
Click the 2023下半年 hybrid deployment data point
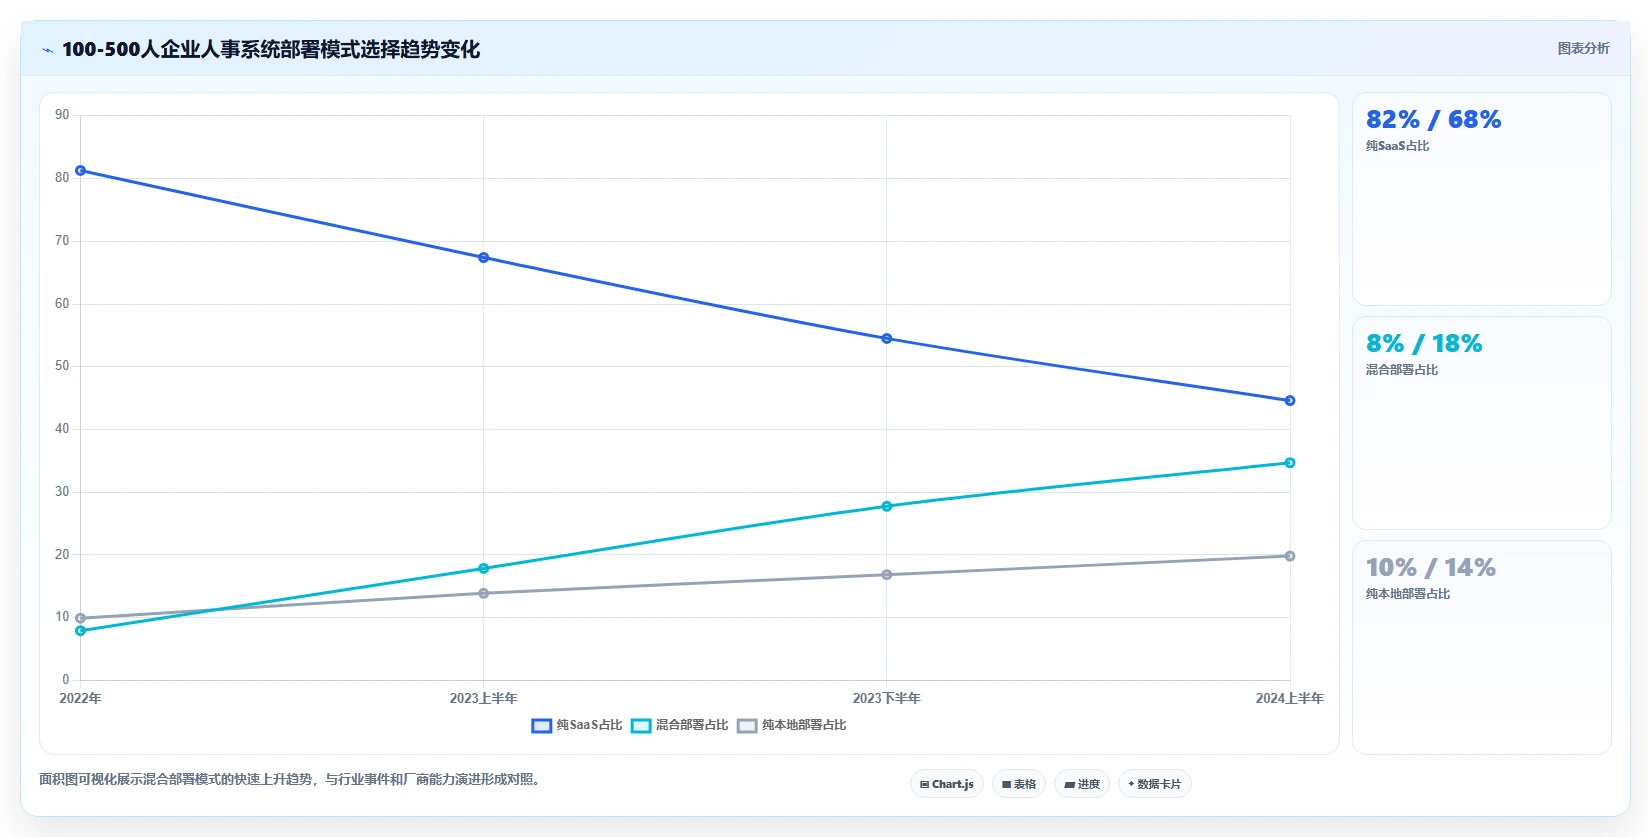point(887,507)
